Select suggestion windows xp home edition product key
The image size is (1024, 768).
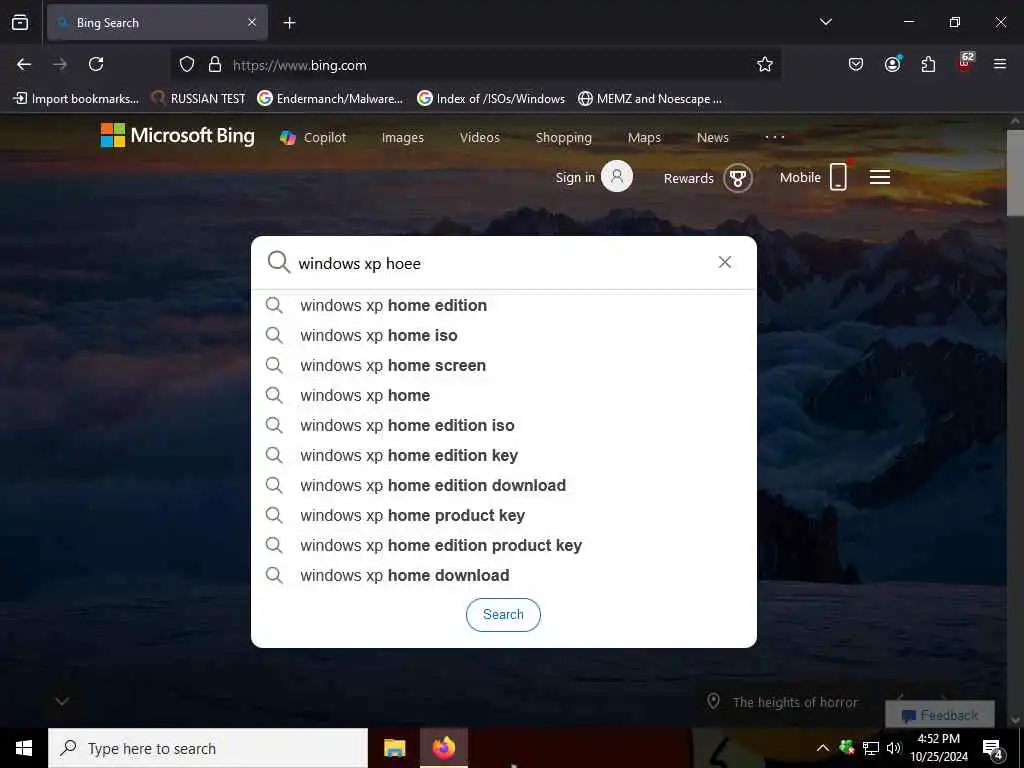[504, 545]
